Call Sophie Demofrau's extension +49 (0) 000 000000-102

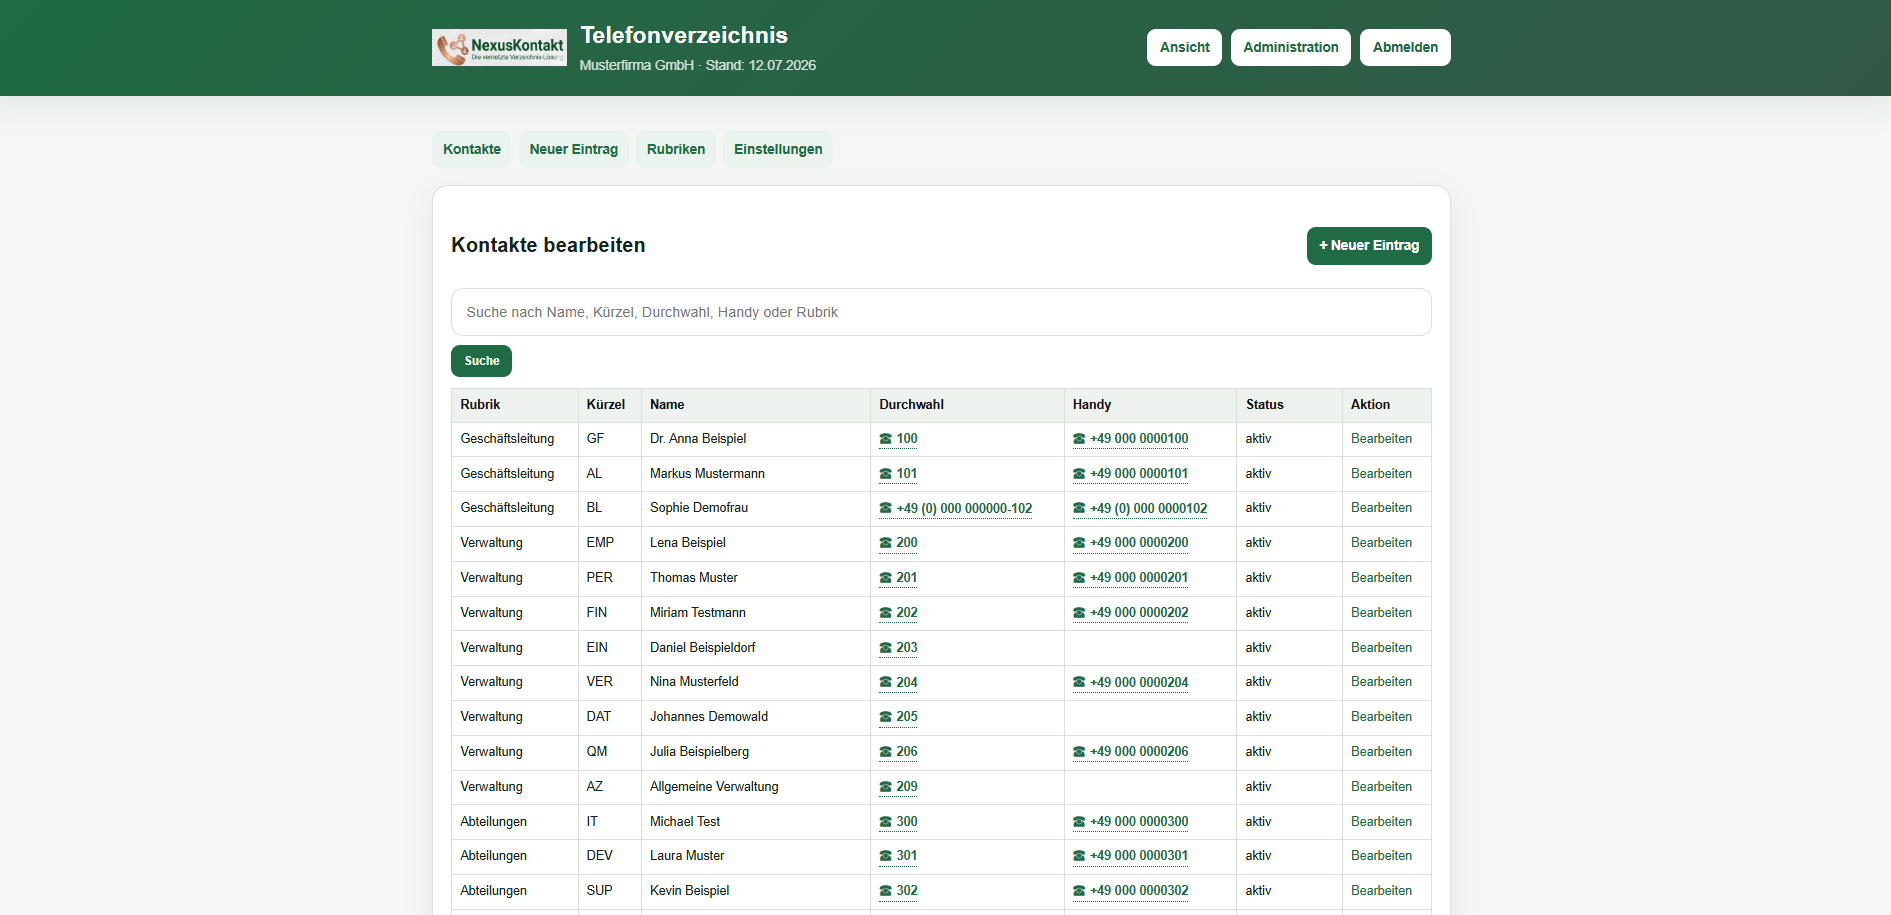coord(956,509)
